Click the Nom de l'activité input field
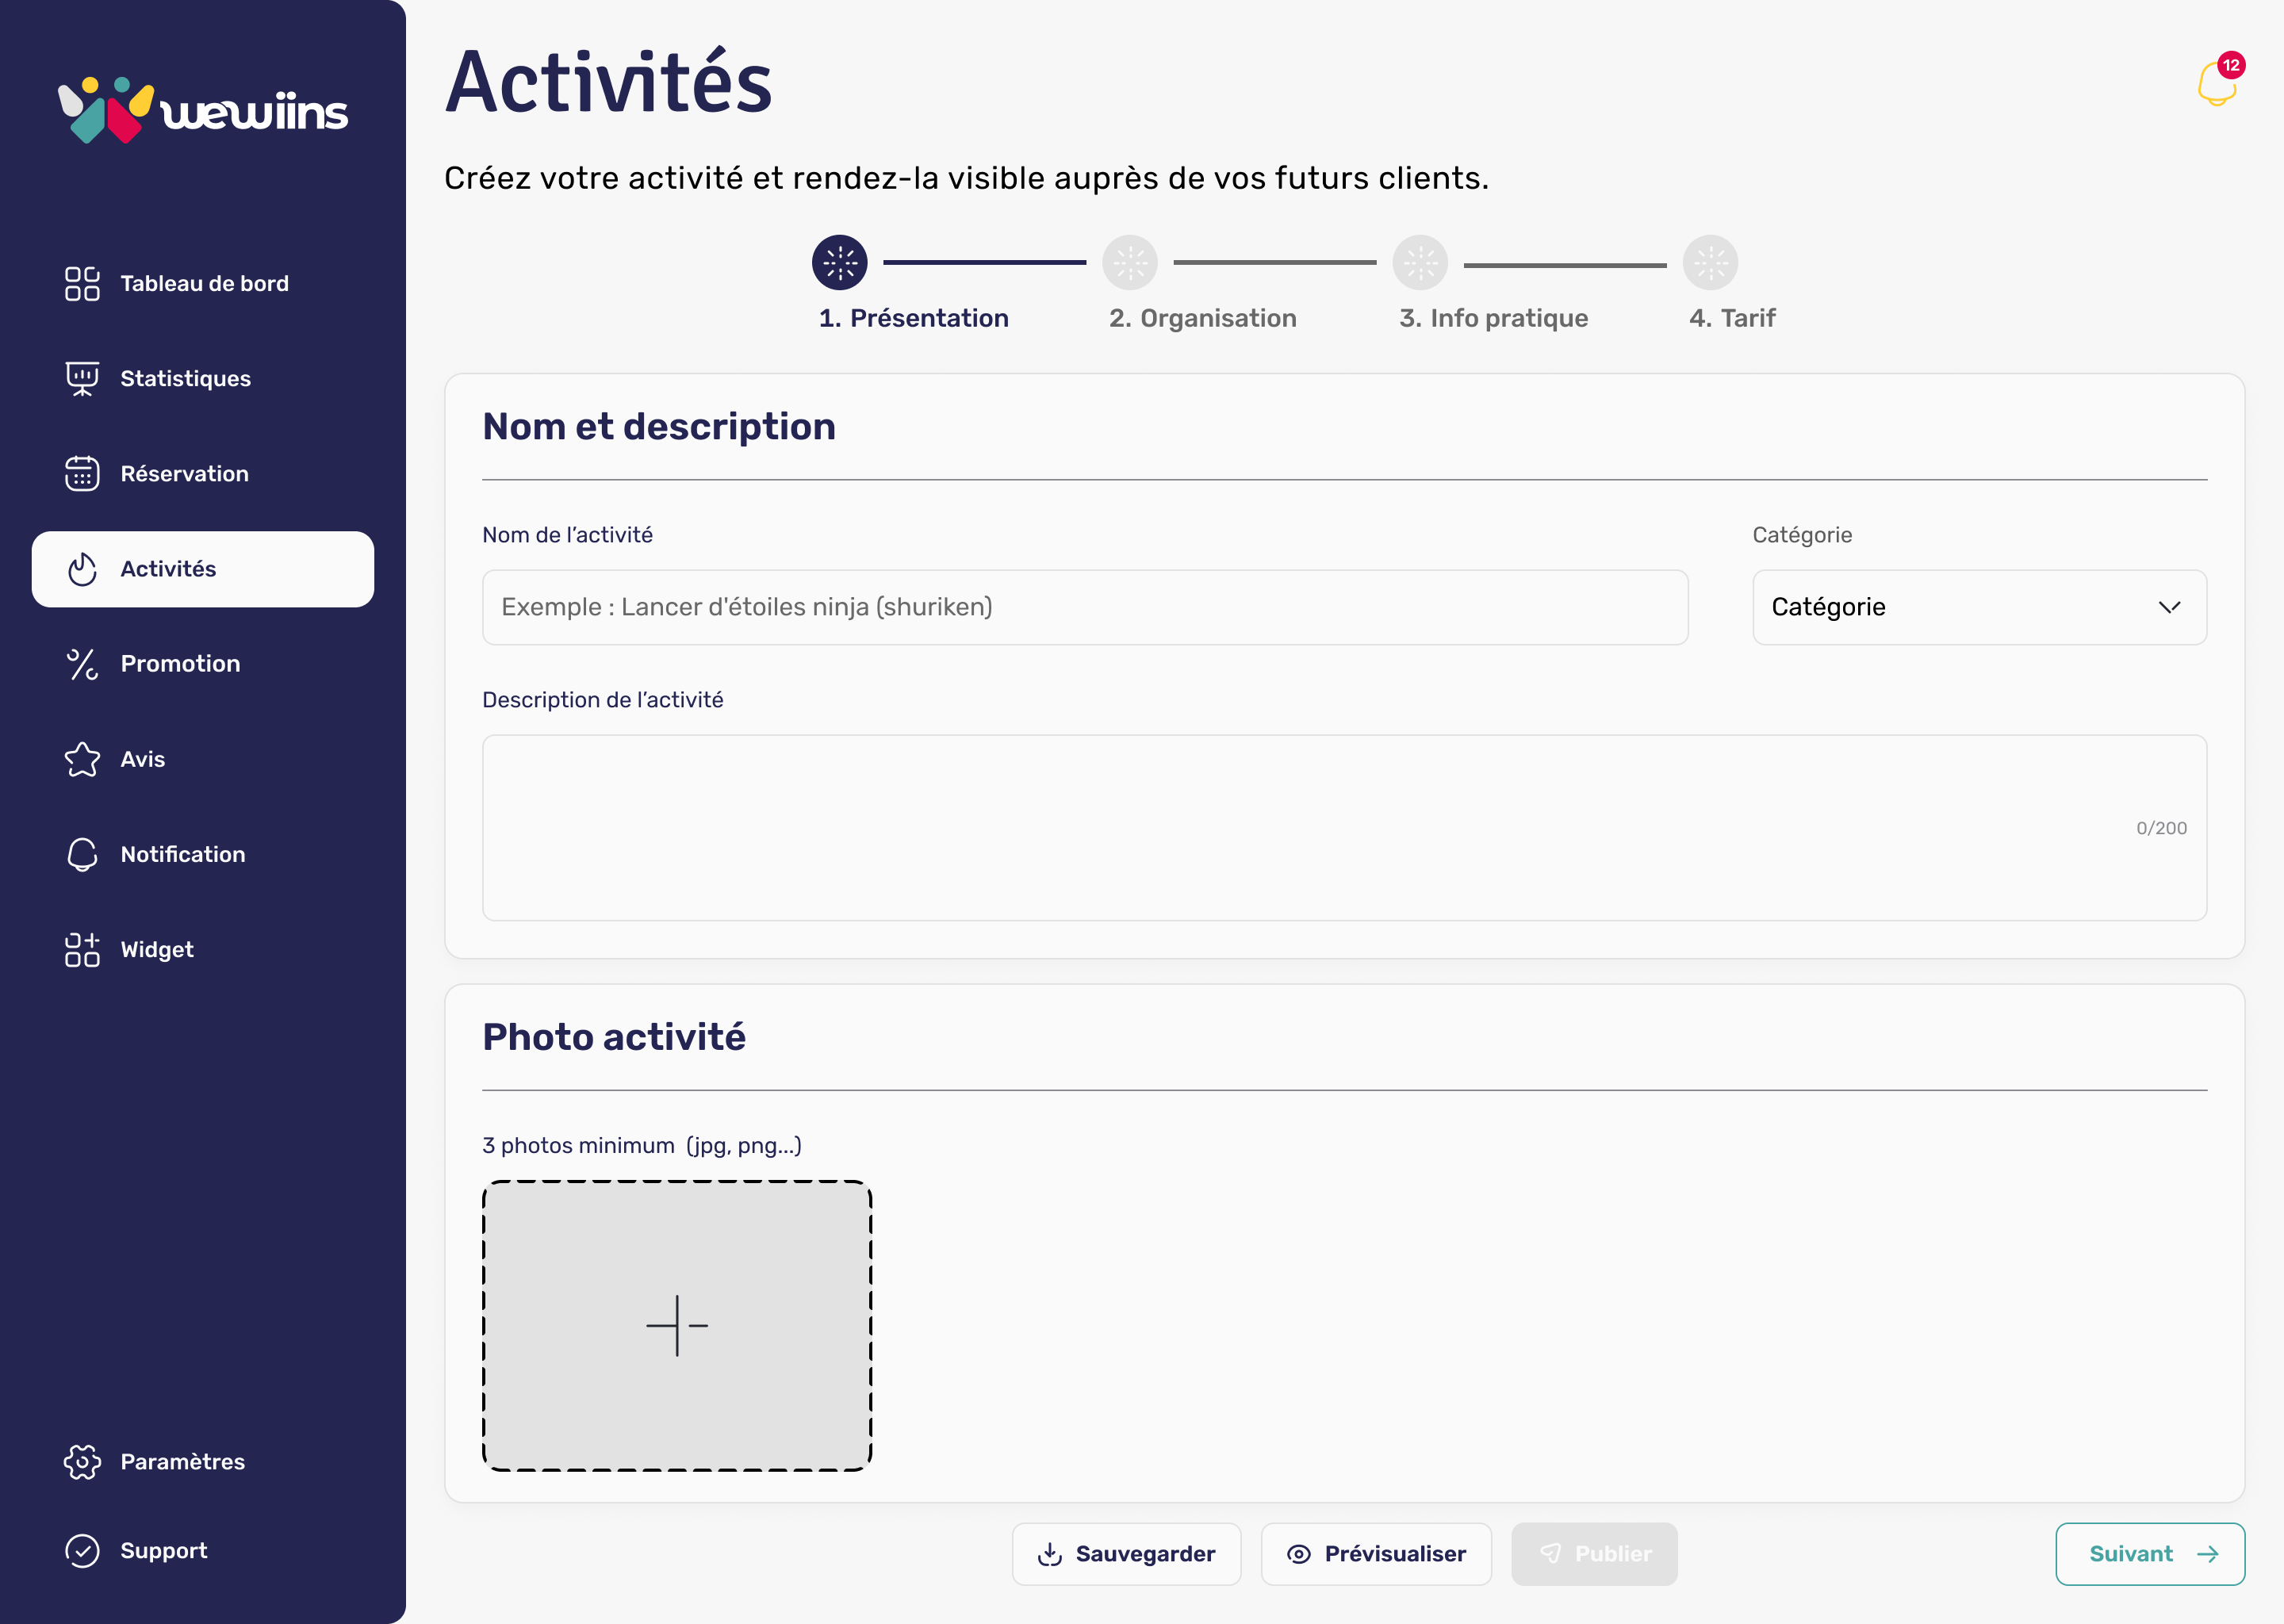This screenshot has width=2284, height=1624. (1085, 607)
